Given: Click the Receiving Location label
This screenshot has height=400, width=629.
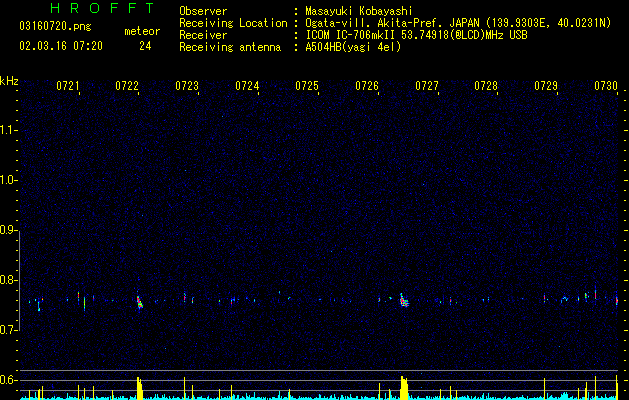Looking at the screenshot, I should coord(233,23).
